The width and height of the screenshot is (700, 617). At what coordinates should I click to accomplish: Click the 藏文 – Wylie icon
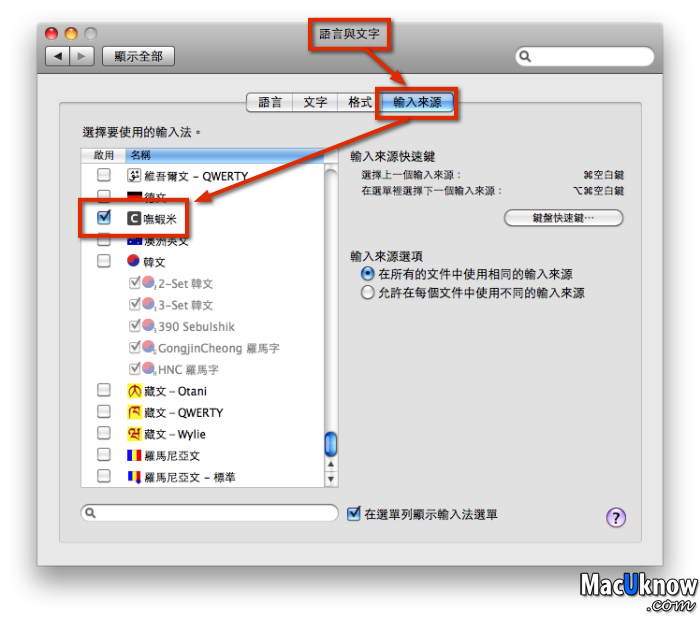pyautogui.click(x=134, y=434)
